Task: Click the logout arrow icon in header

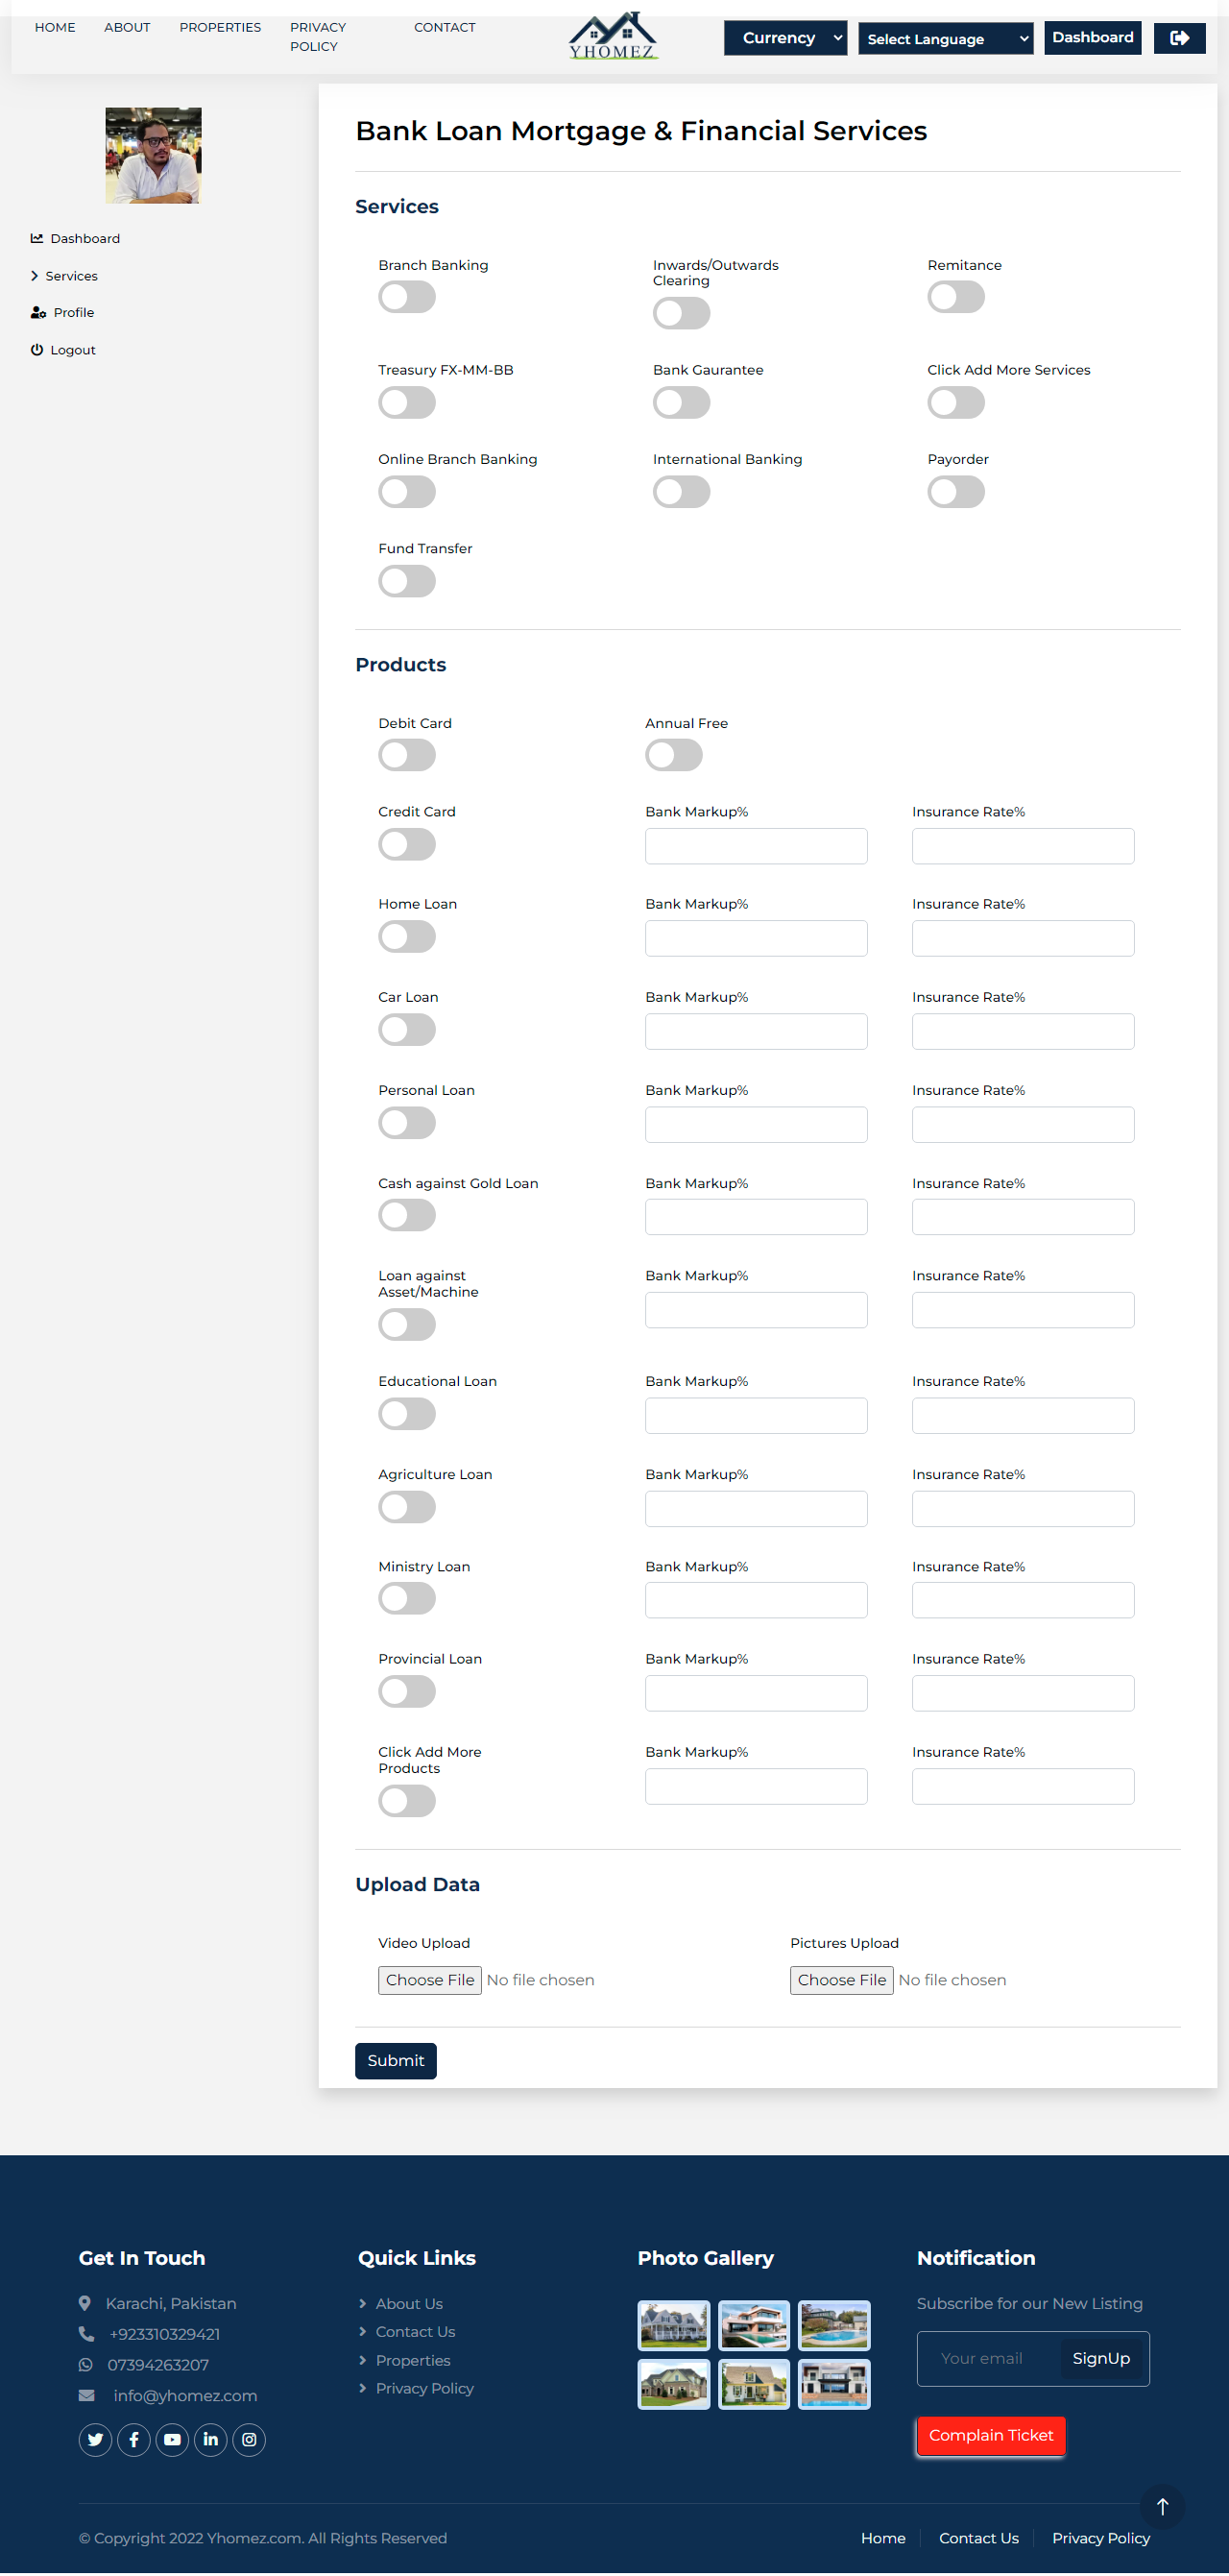Action: click(1179, 38)
